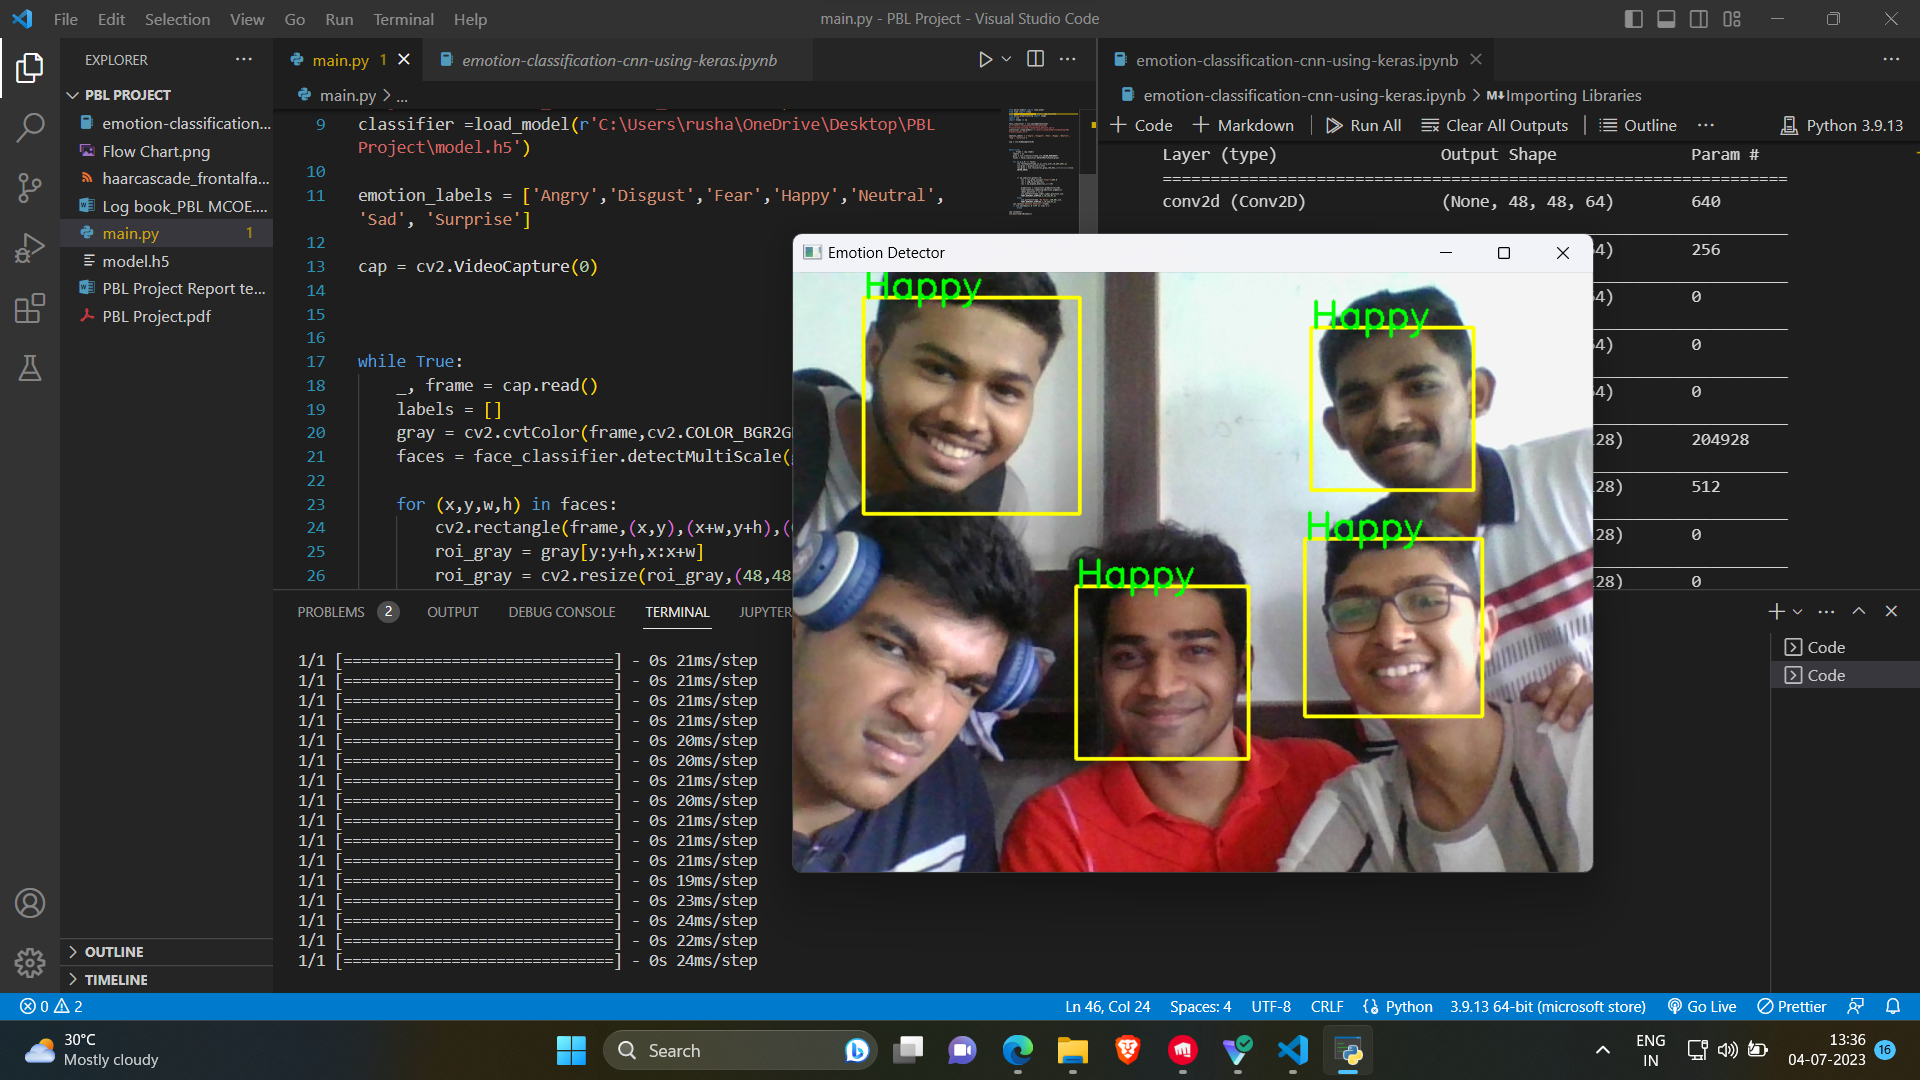Image resolution: width=1920 pixels, height=1080 pixels.
Task: Toggle Go Live server
Action: click(1701, 1006)
